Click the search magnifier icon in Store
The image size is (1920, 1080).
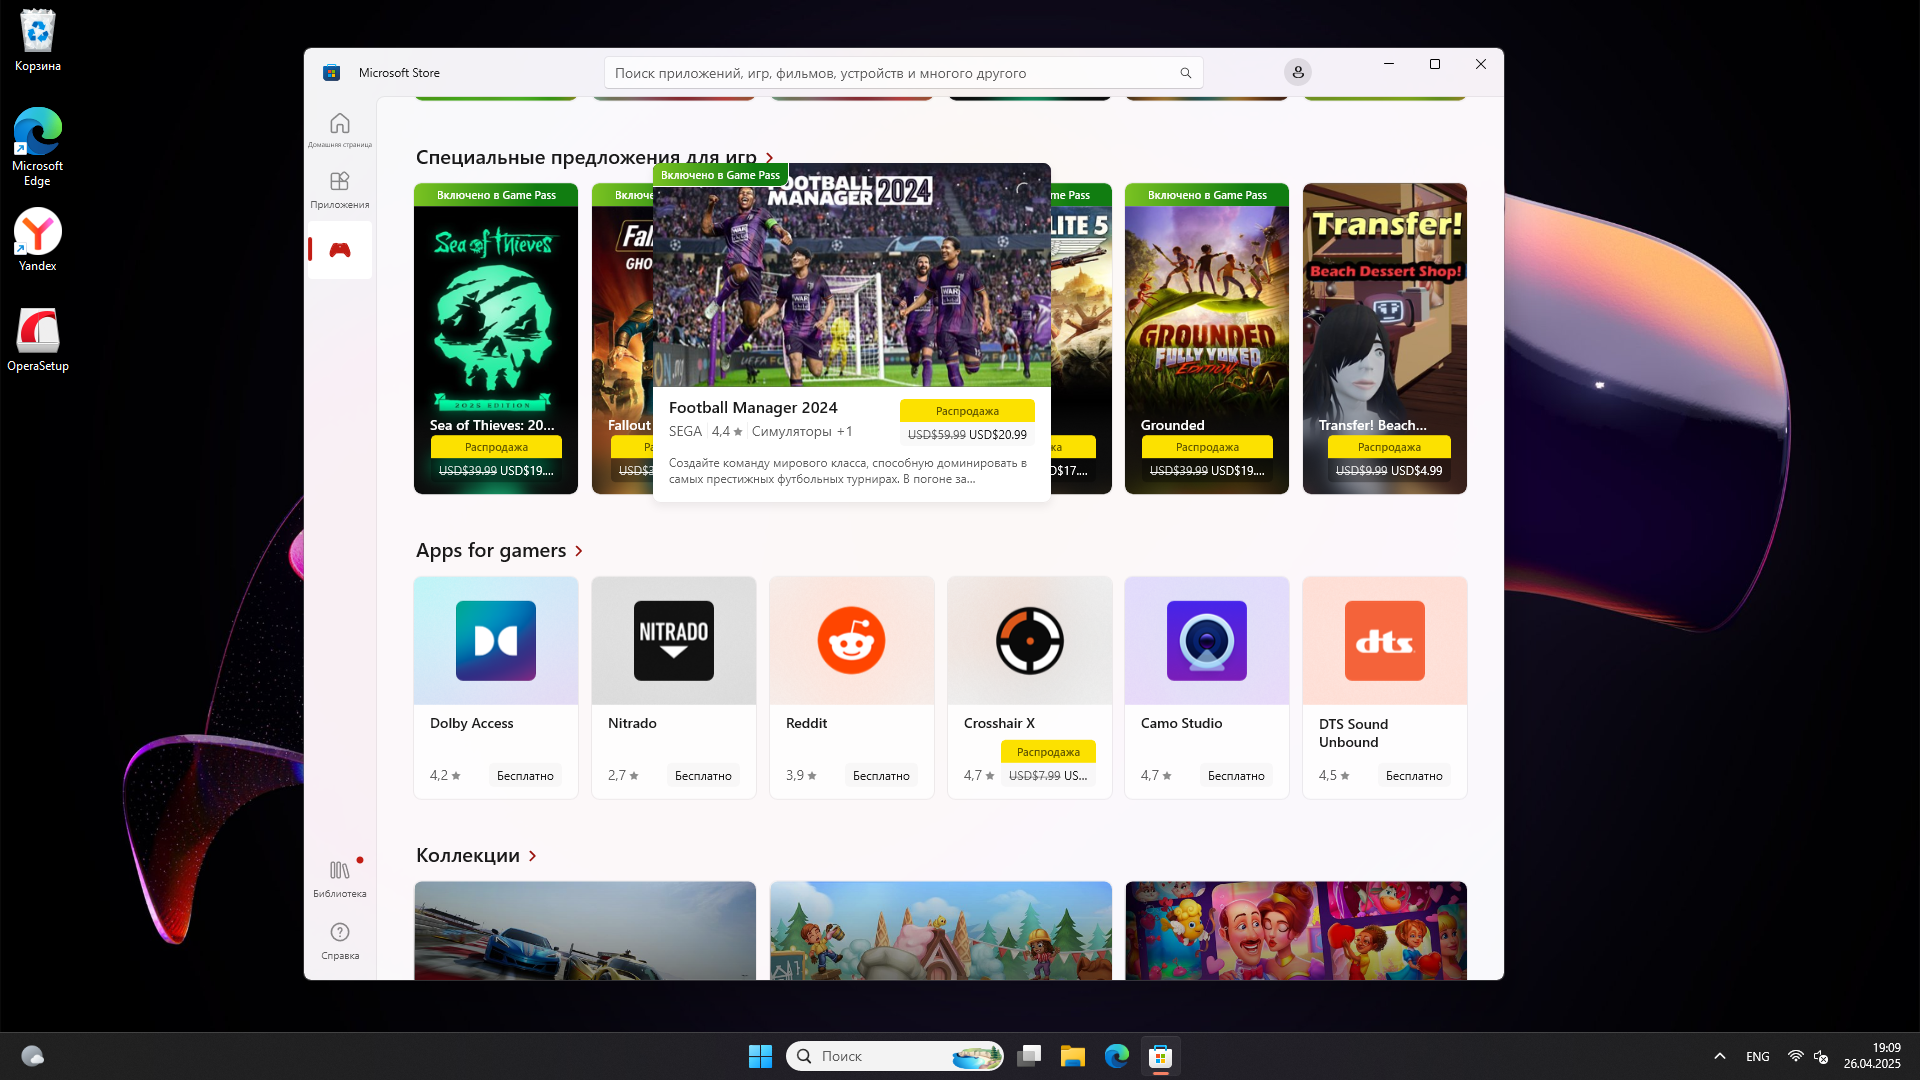pyautogui.click(x=1185, y=73)
